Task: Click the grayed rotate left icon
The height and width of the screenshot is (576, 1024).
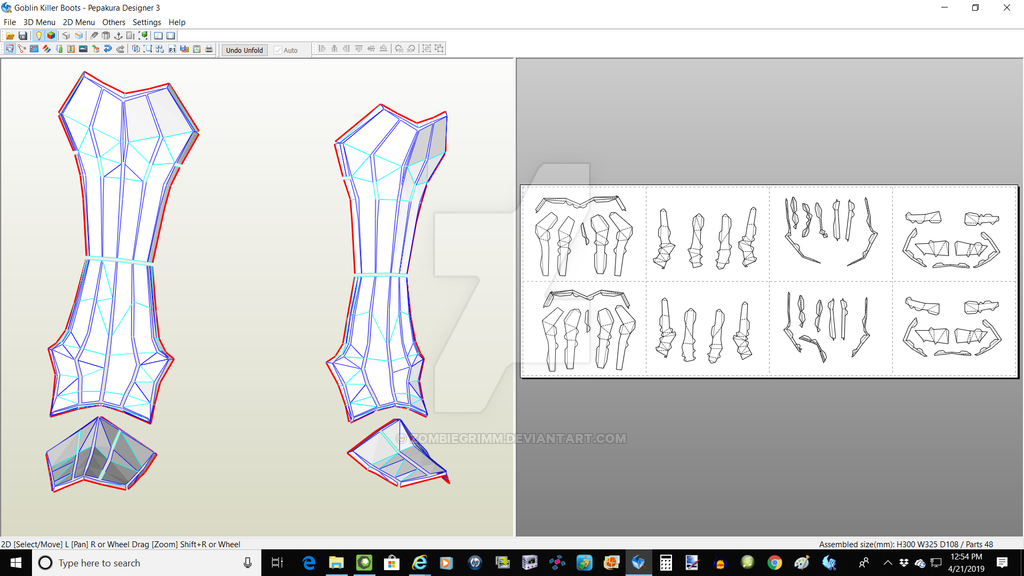Action: click(399, 49)
